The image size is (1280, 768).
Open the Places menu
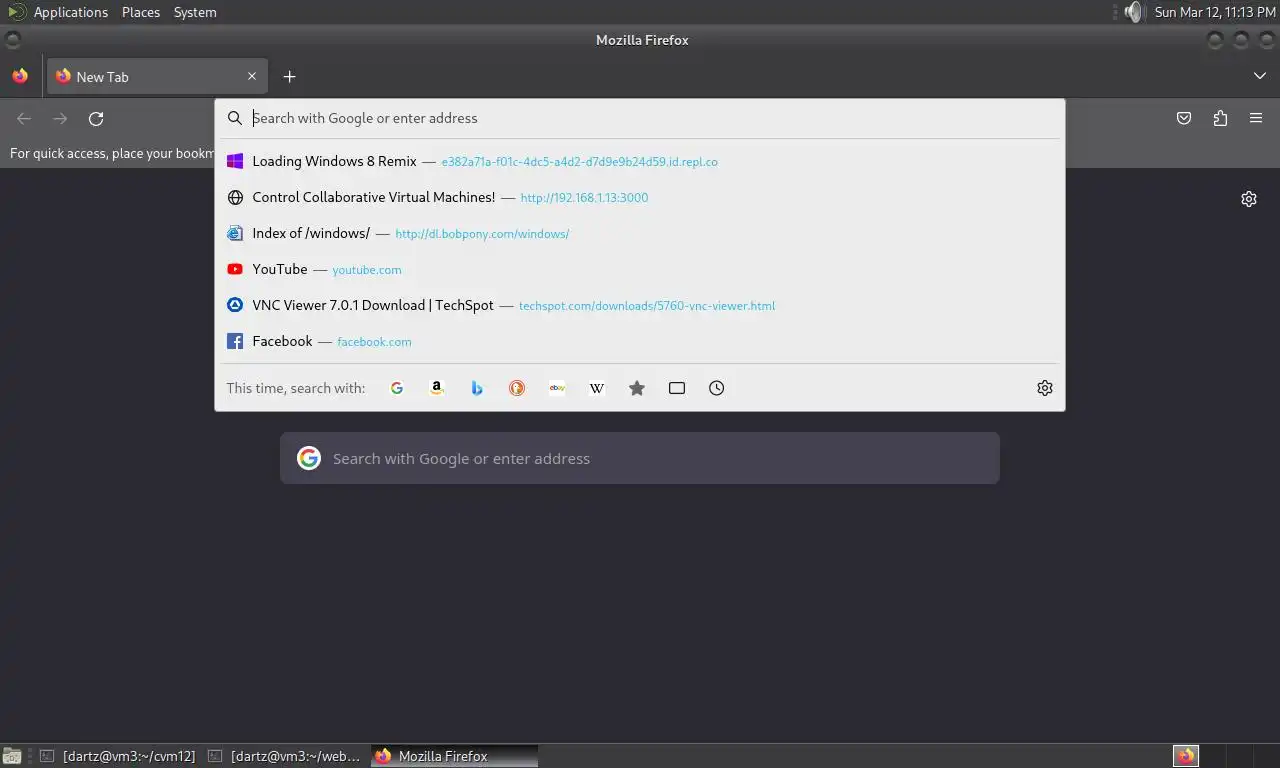(141, 12)
